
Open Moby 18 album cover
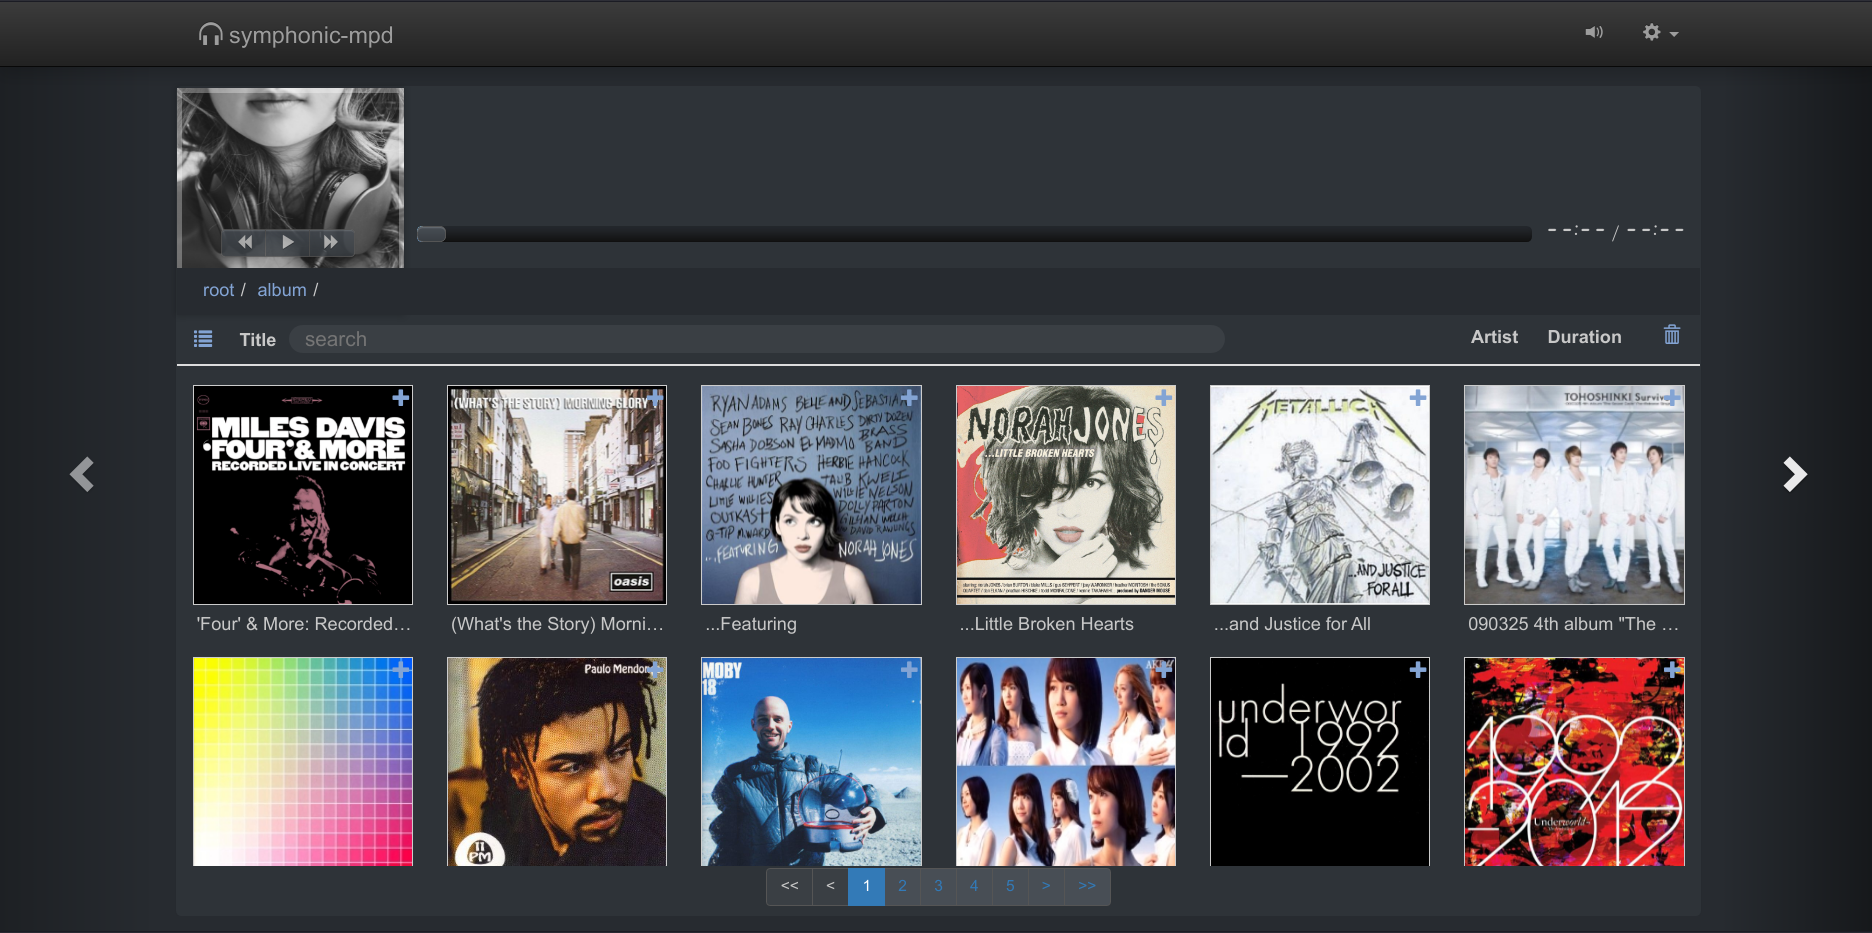tap(811, 761)
